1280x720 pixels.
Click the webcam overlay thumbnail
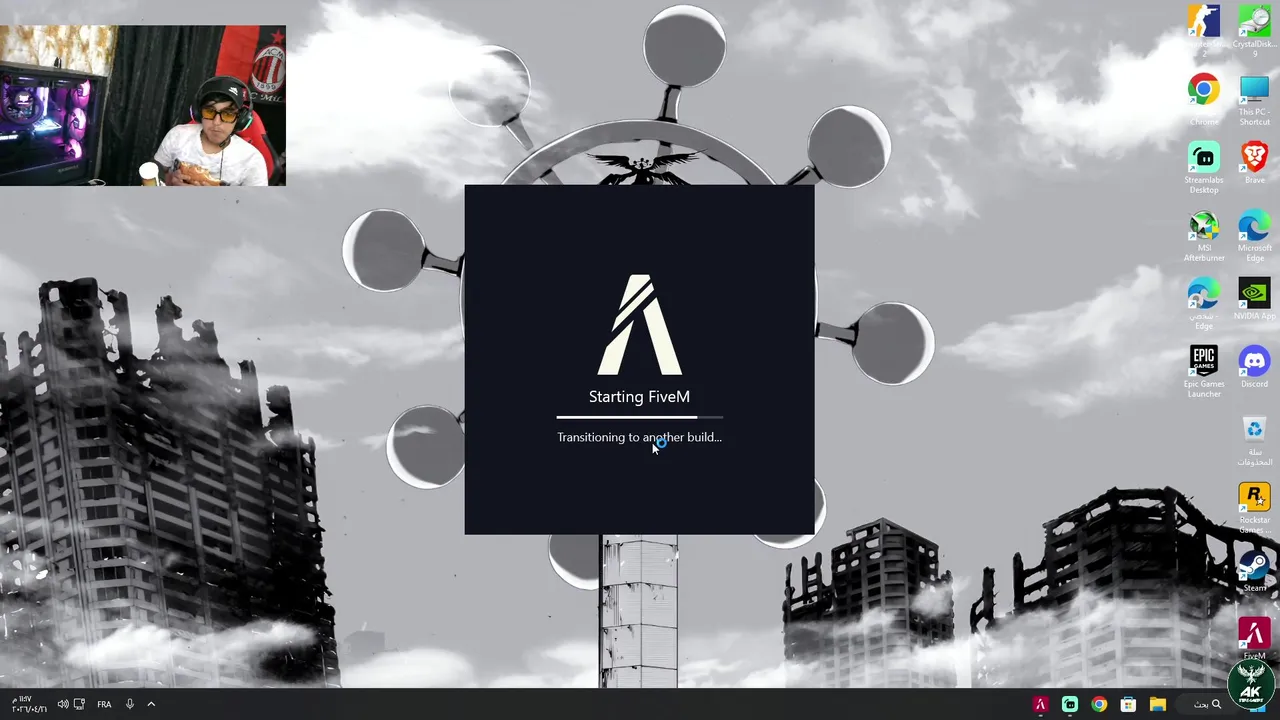point(143,106)
